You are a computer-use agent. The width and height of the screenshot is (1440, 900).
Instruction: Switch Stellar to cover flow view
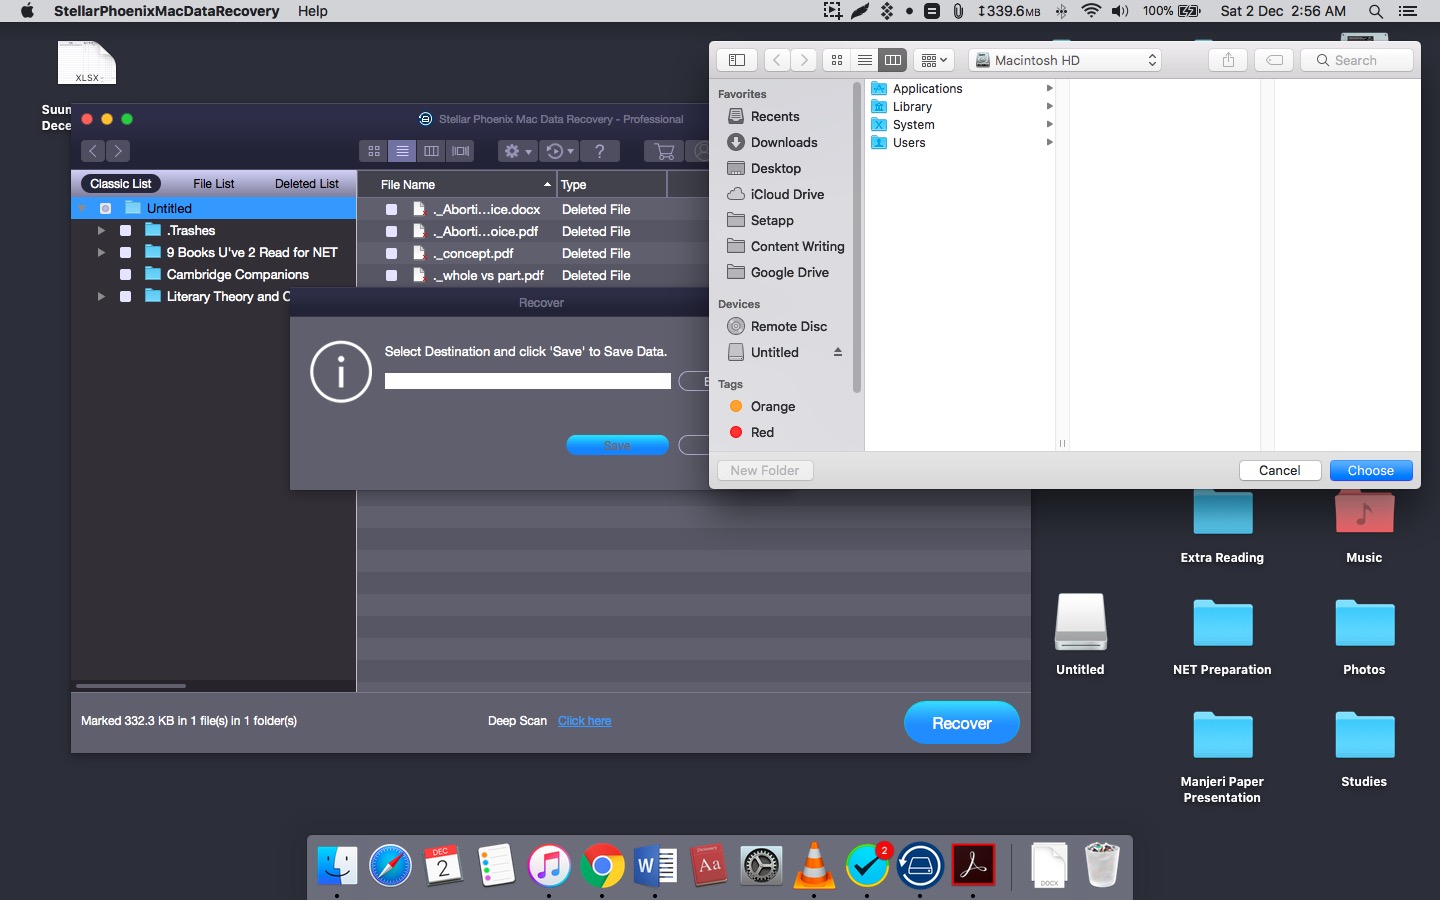tap(461, 151)
